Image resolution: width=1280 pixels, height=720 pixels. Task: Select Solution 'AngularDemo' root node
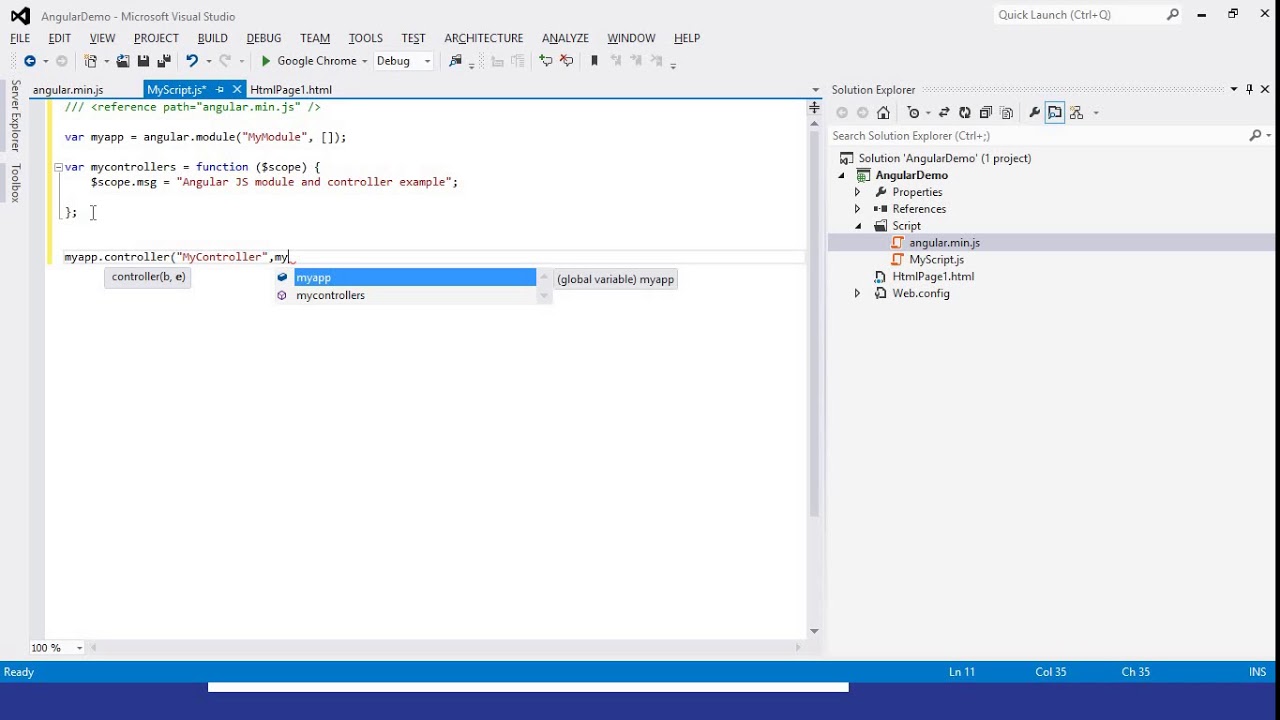(x=944, y=158)
